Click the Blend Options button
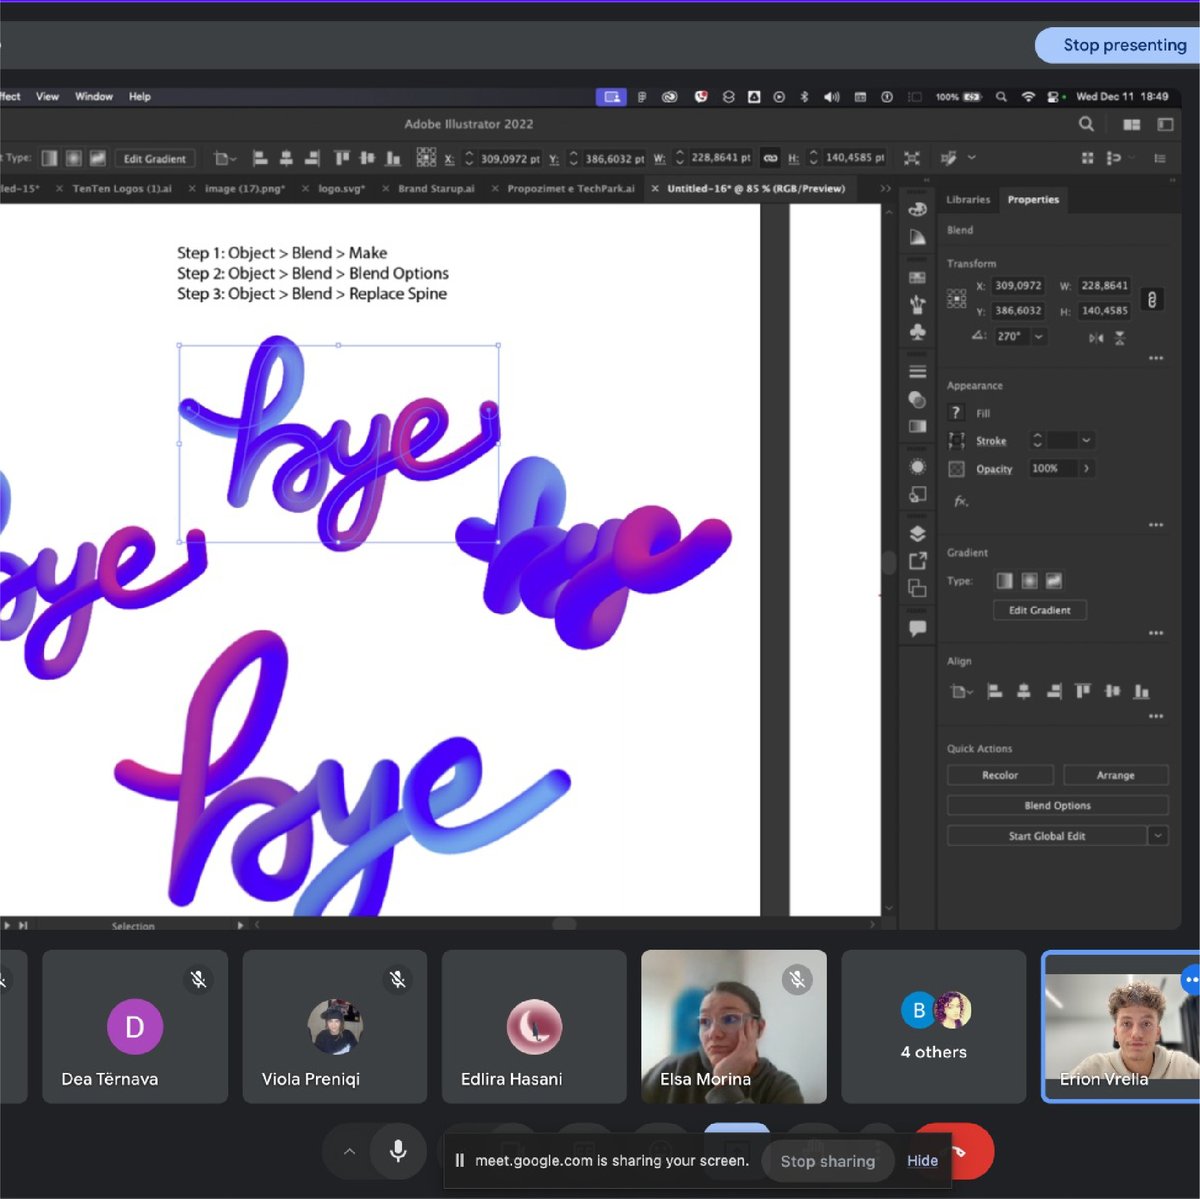1200x1199 pixels. [x=1058, y=805]
